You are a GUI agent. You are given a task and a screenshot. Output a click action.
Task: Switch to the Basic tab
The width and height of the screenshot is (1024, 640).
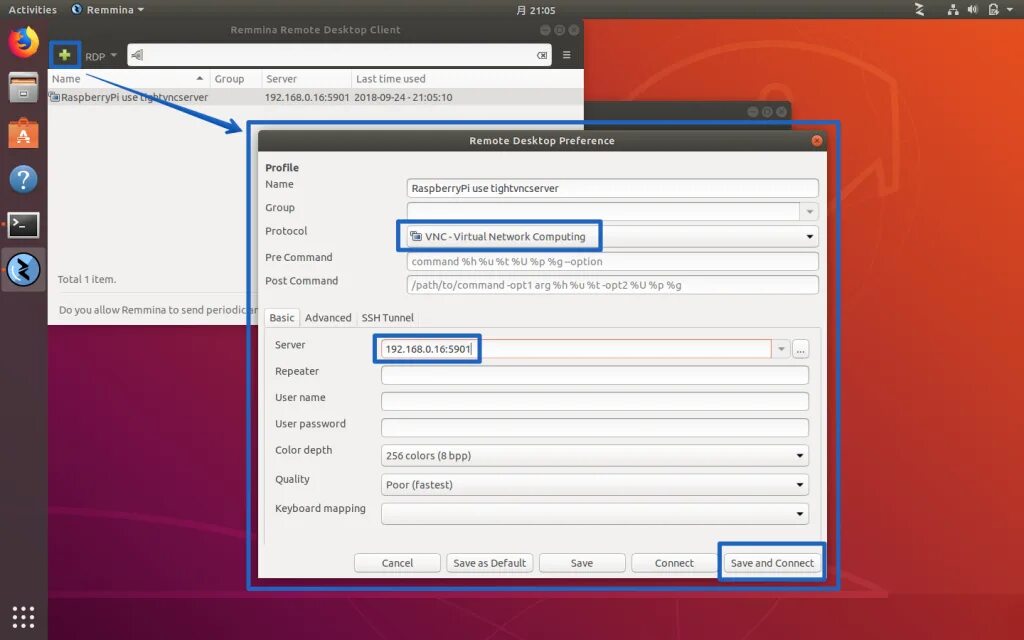[281, 317]
